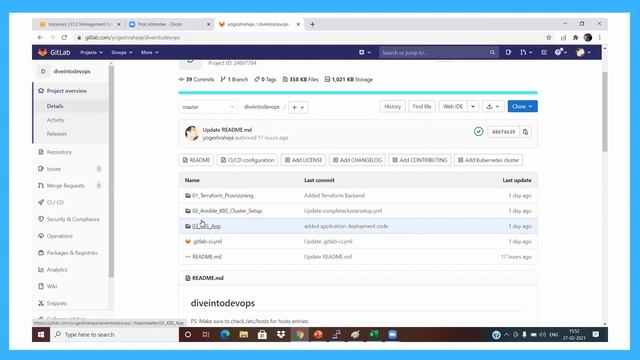Select Activity under Project overview

(x=56, y=120)
